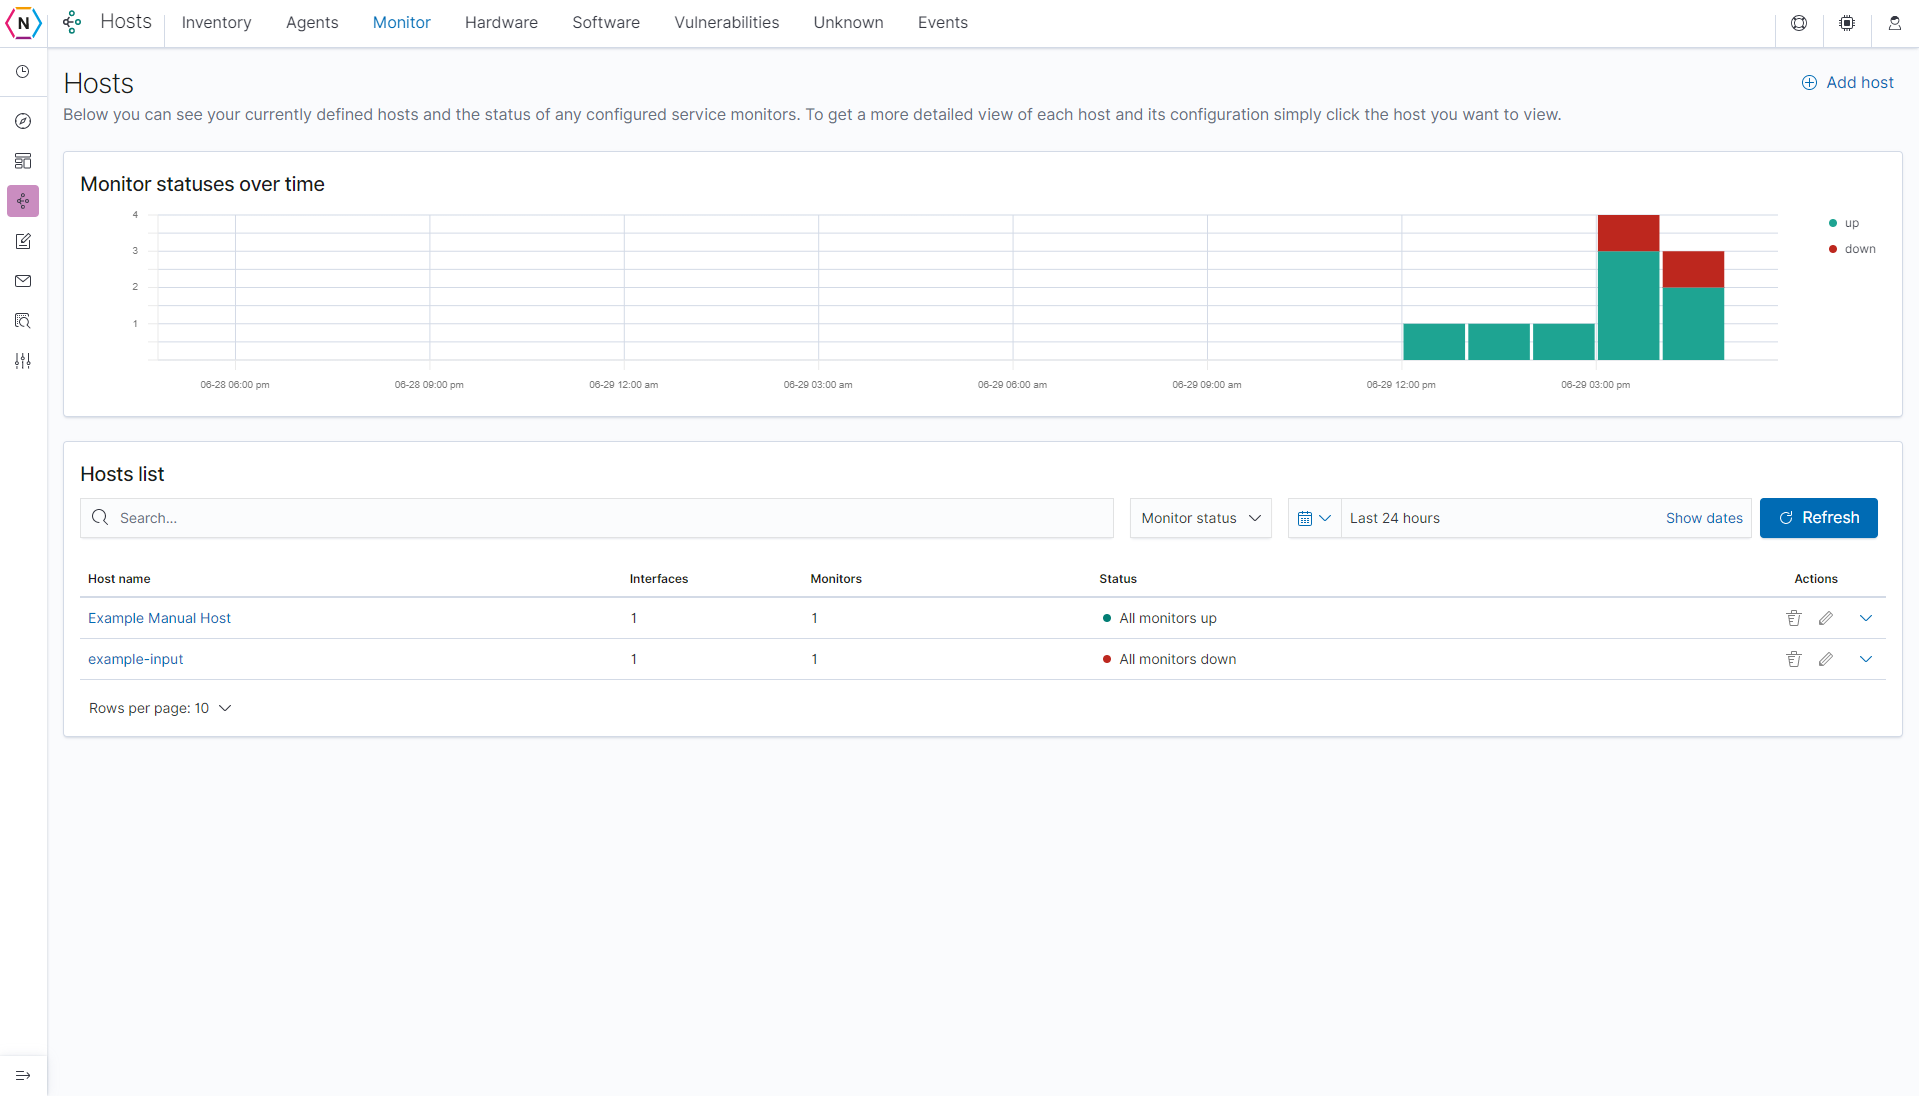1919x1096 pixels.
Task: Click the Hosts header title
Action: (126, 22)
